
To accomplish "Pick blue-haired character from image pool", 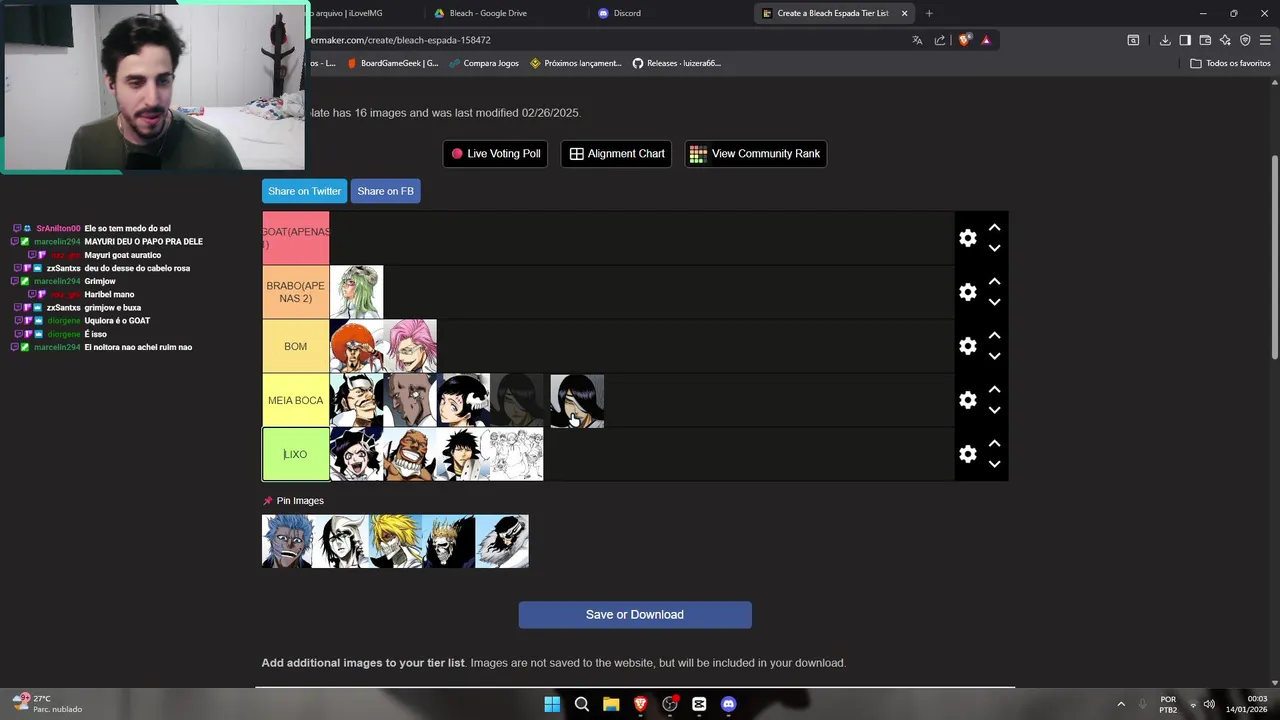I will (x=288, y=541).
